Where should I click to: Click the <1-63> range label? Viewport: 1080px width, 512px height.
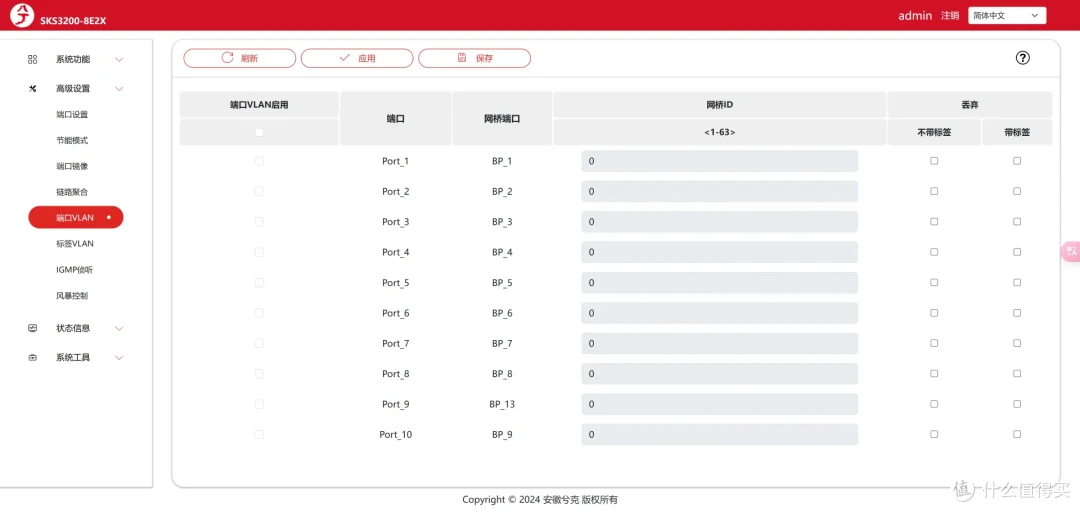coord(719,132)
